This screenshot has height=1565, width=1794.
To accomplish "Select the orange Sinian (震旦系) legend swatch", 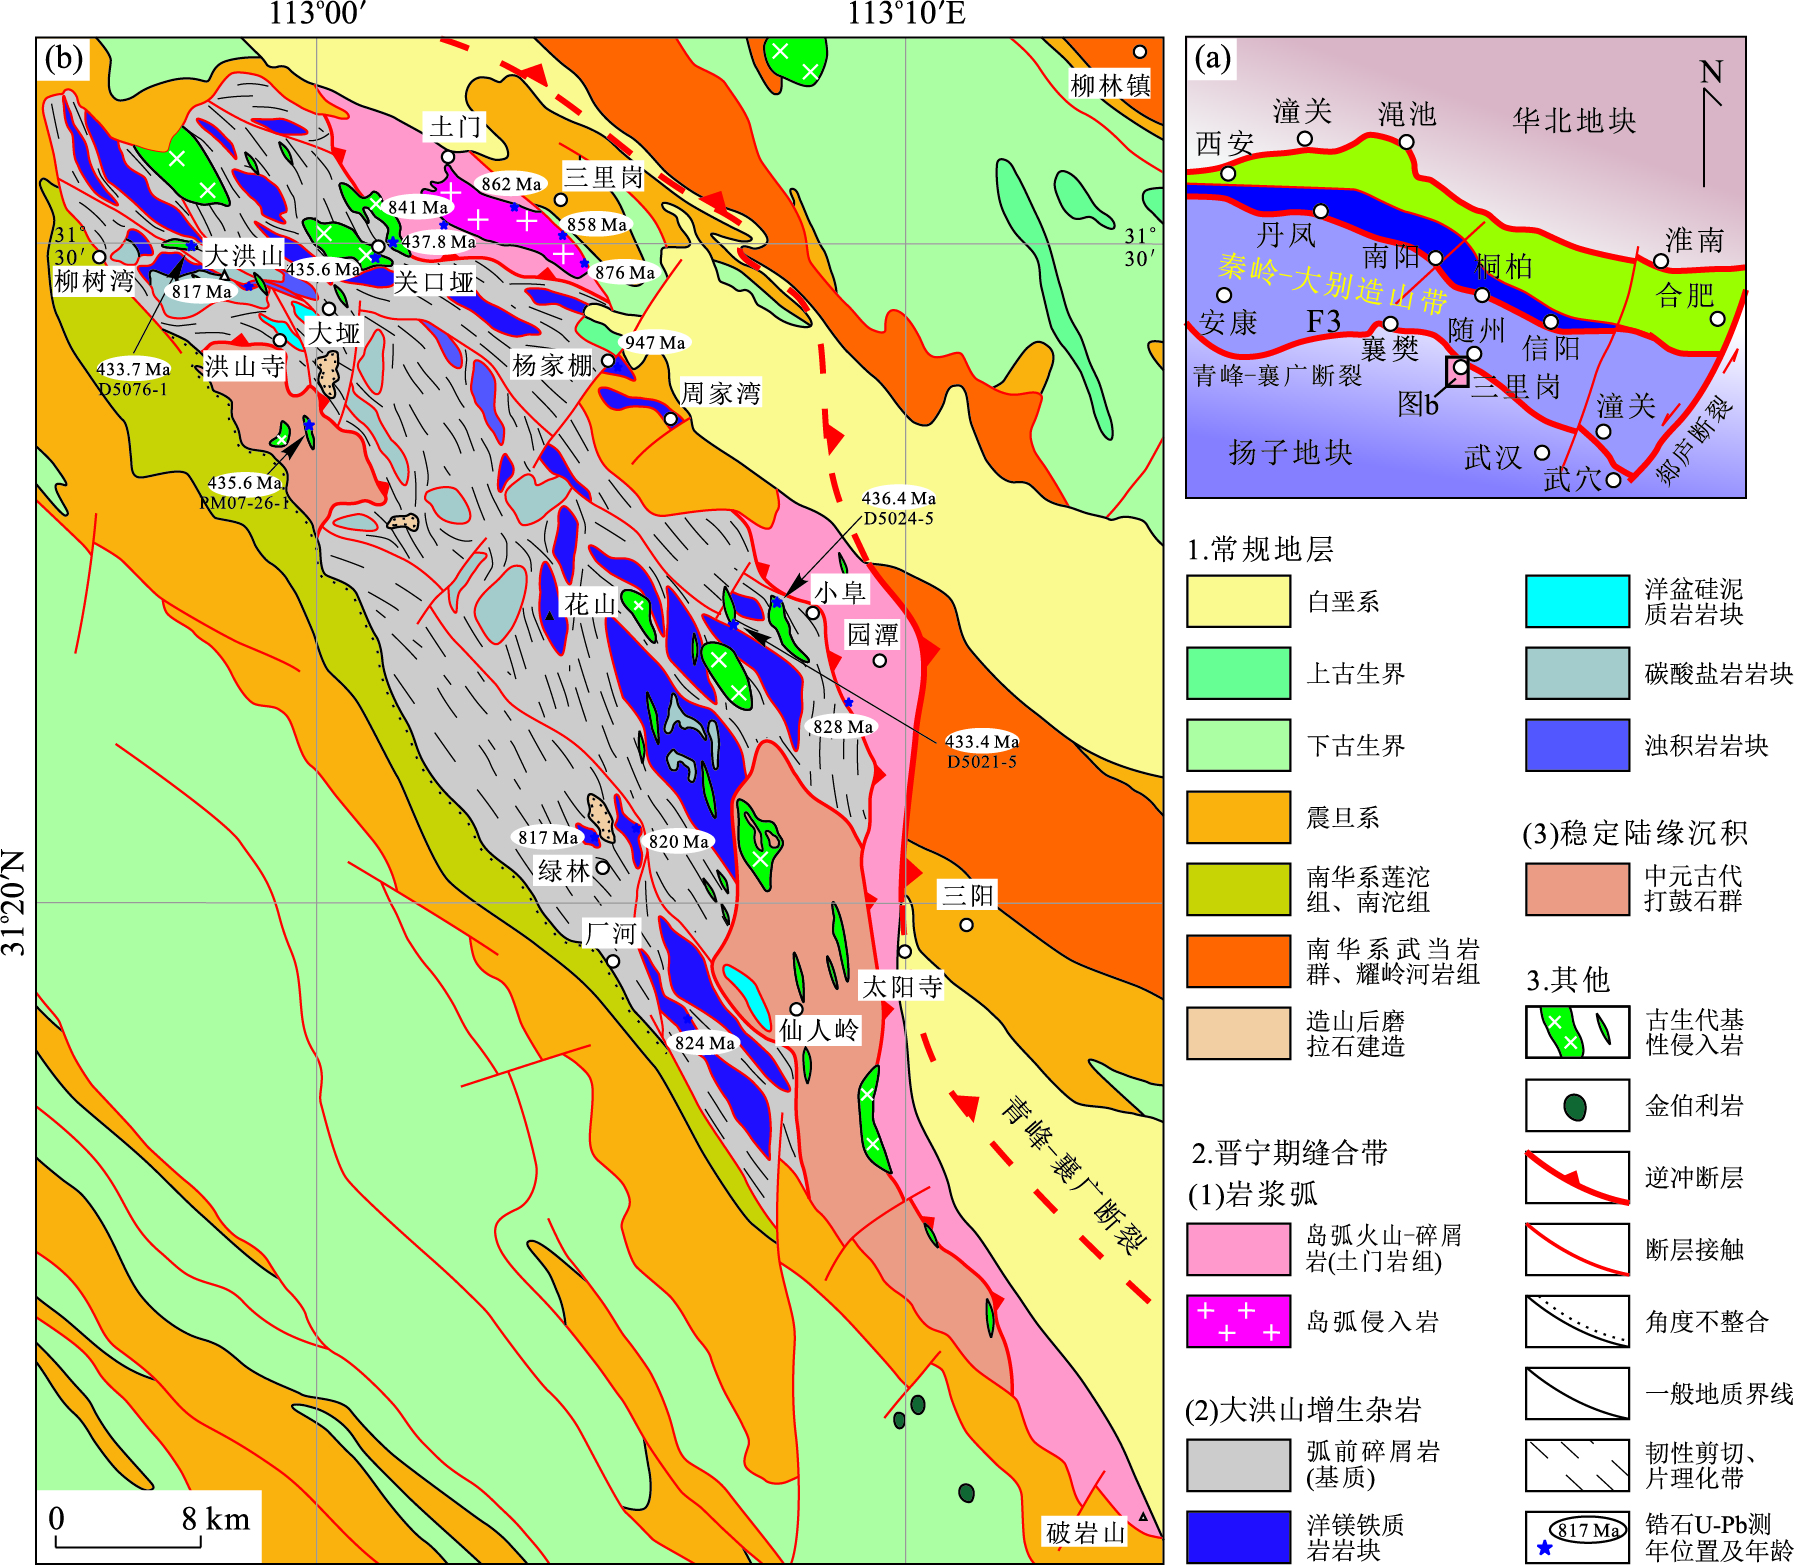I will point(1238,817).
